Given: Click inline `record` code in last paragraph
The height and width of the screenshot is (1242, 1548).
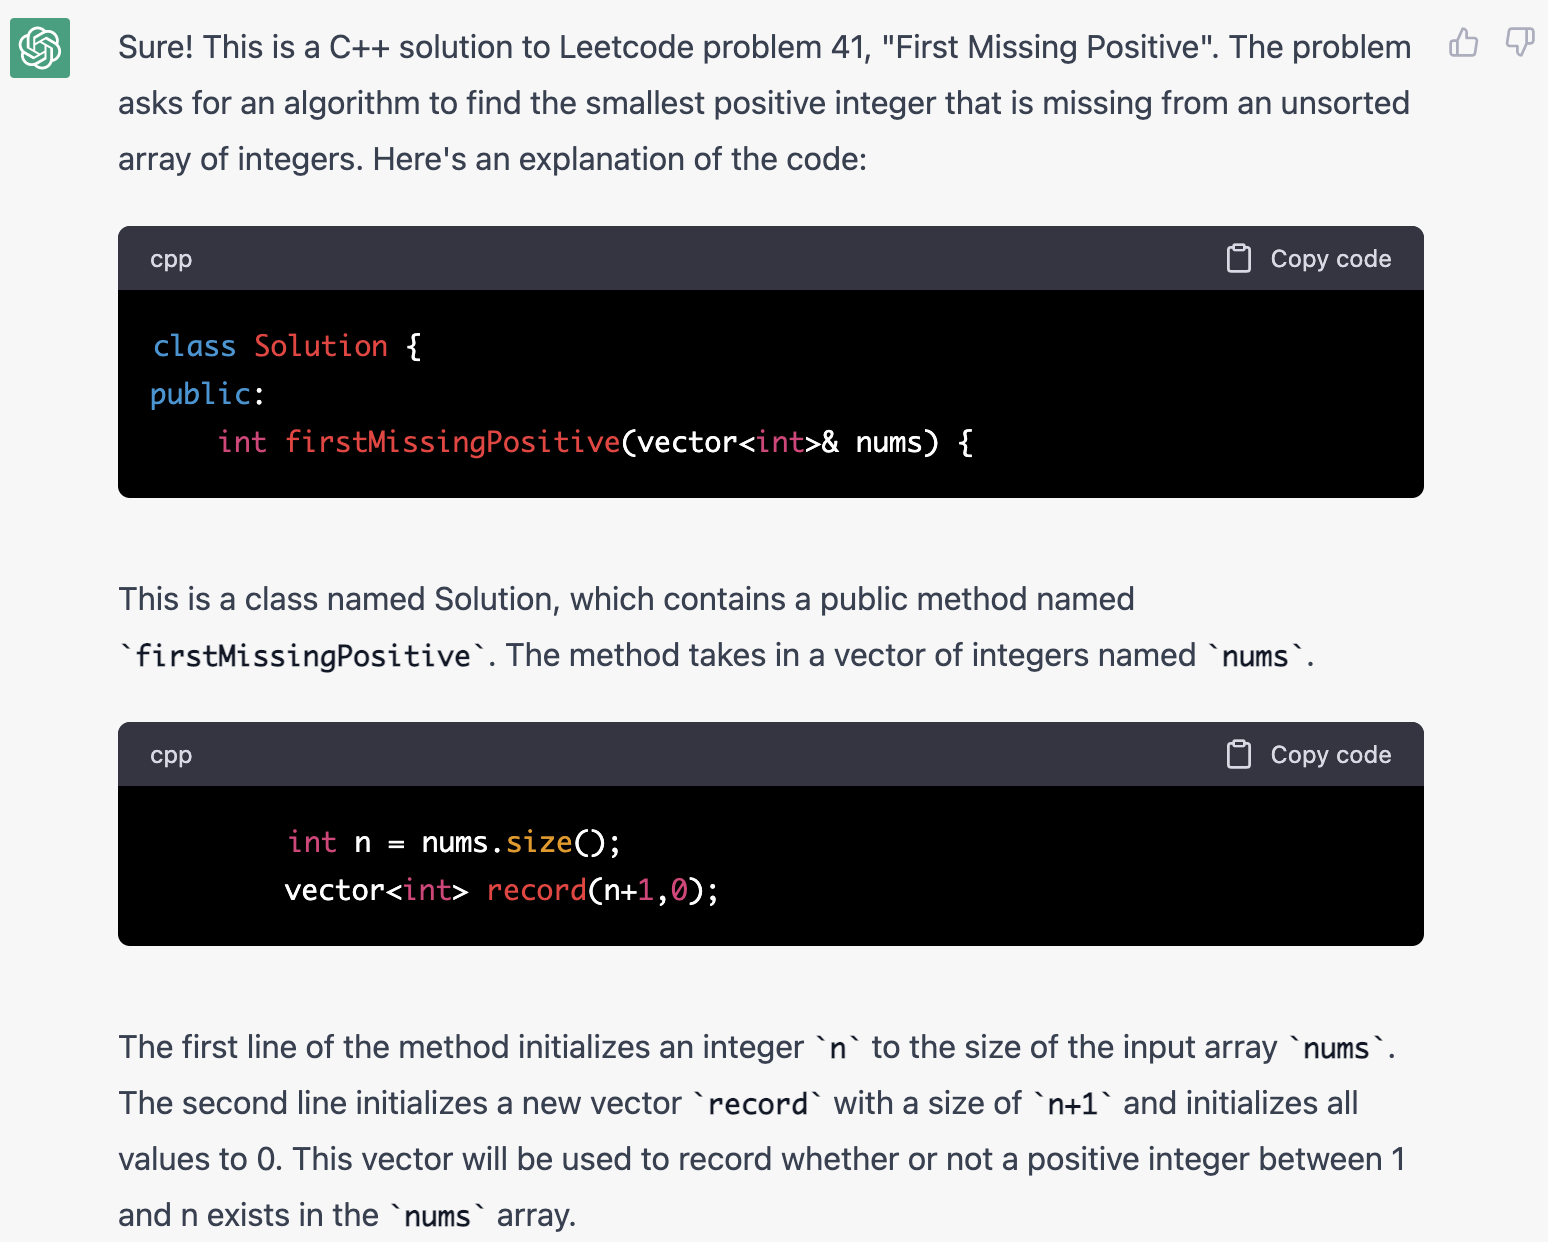Looking at the screenshot, I should 757,1104.
